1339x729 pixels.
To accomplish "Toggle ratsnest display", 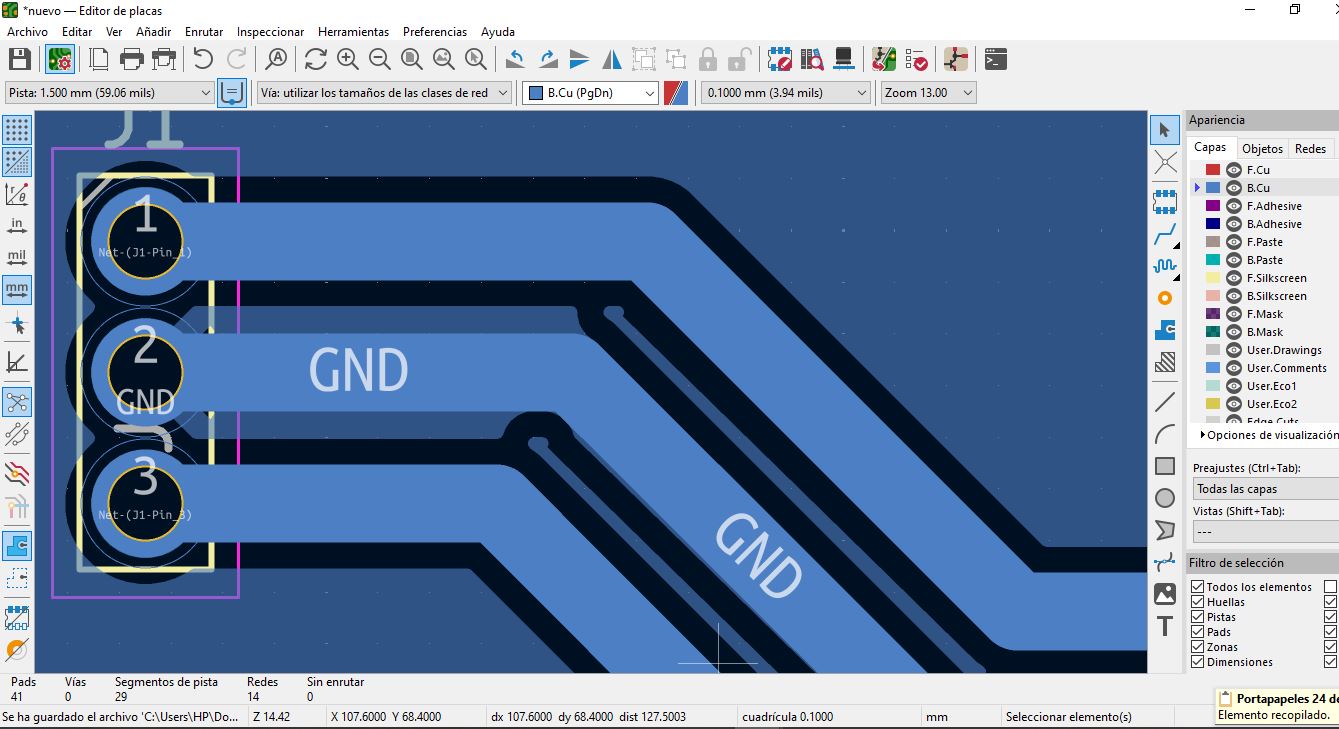I will [x=17, y=402].
